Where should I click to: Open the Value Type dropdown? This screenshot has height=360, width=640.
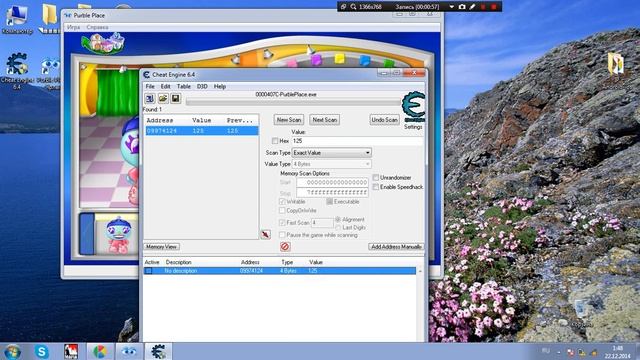[332, 164]
